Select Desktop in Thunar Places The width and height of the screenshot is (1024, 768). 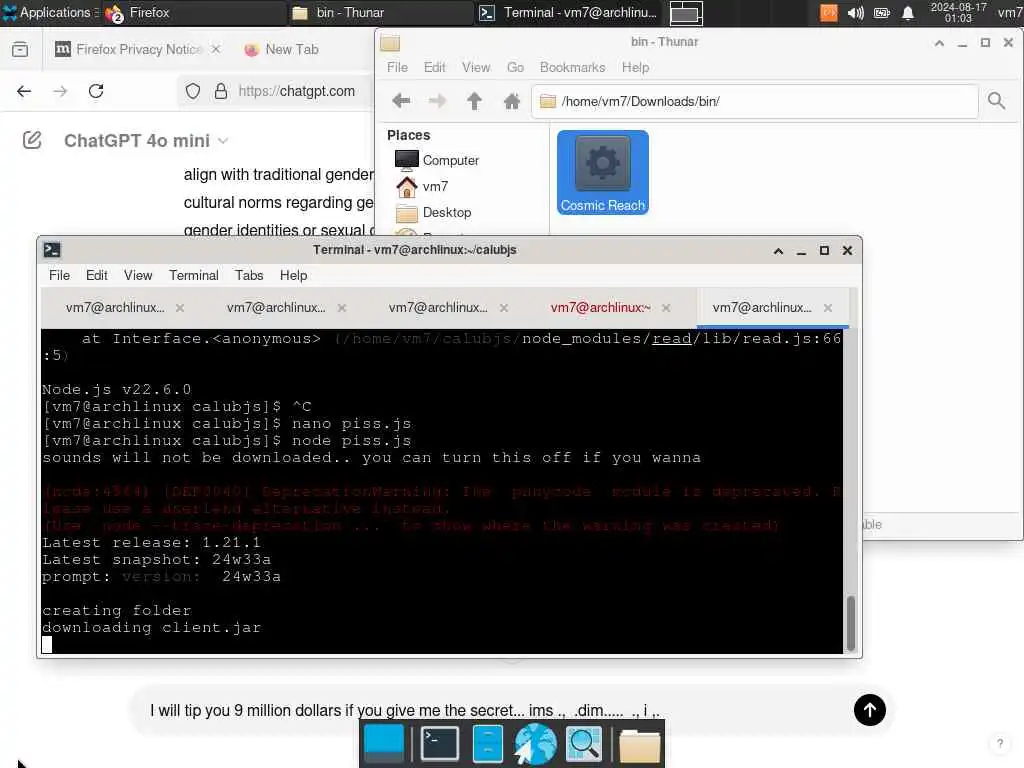click(x=434, y=213)
